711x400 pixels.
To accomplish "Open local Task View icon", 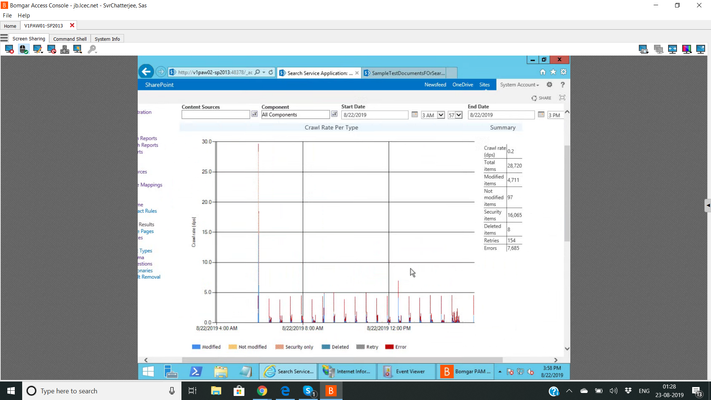I will (x=192, y=391).
